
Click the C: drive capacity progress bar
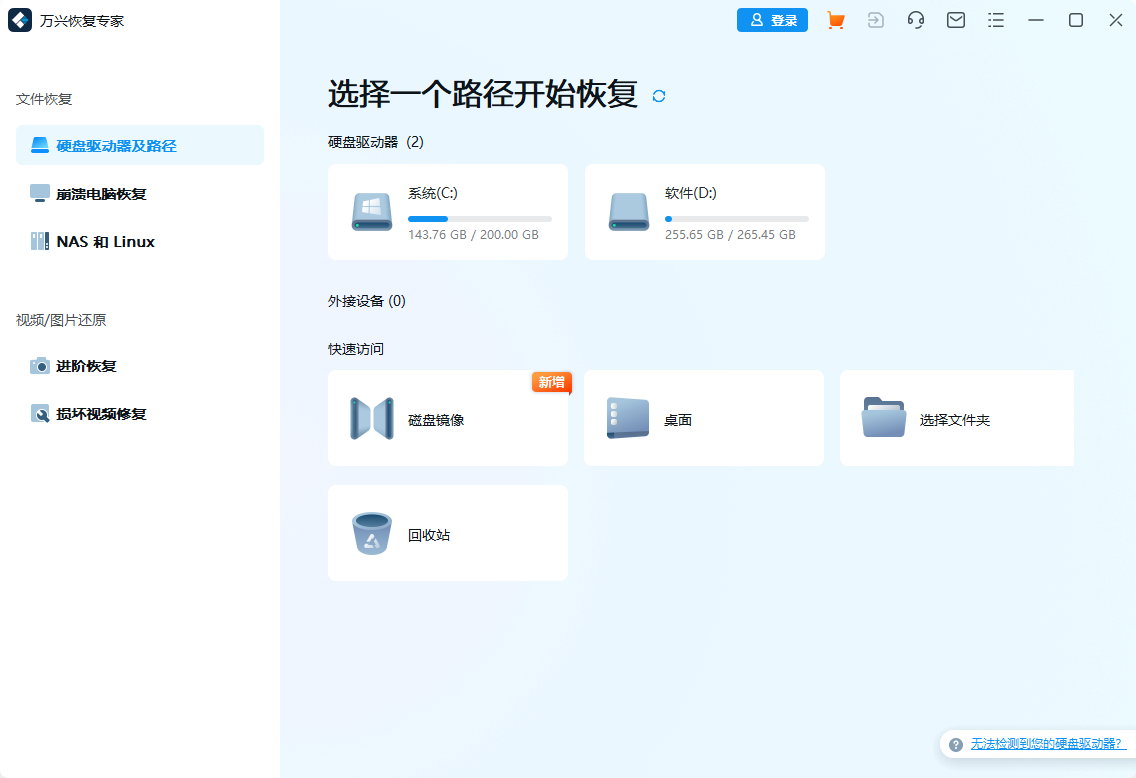[480, 218]
